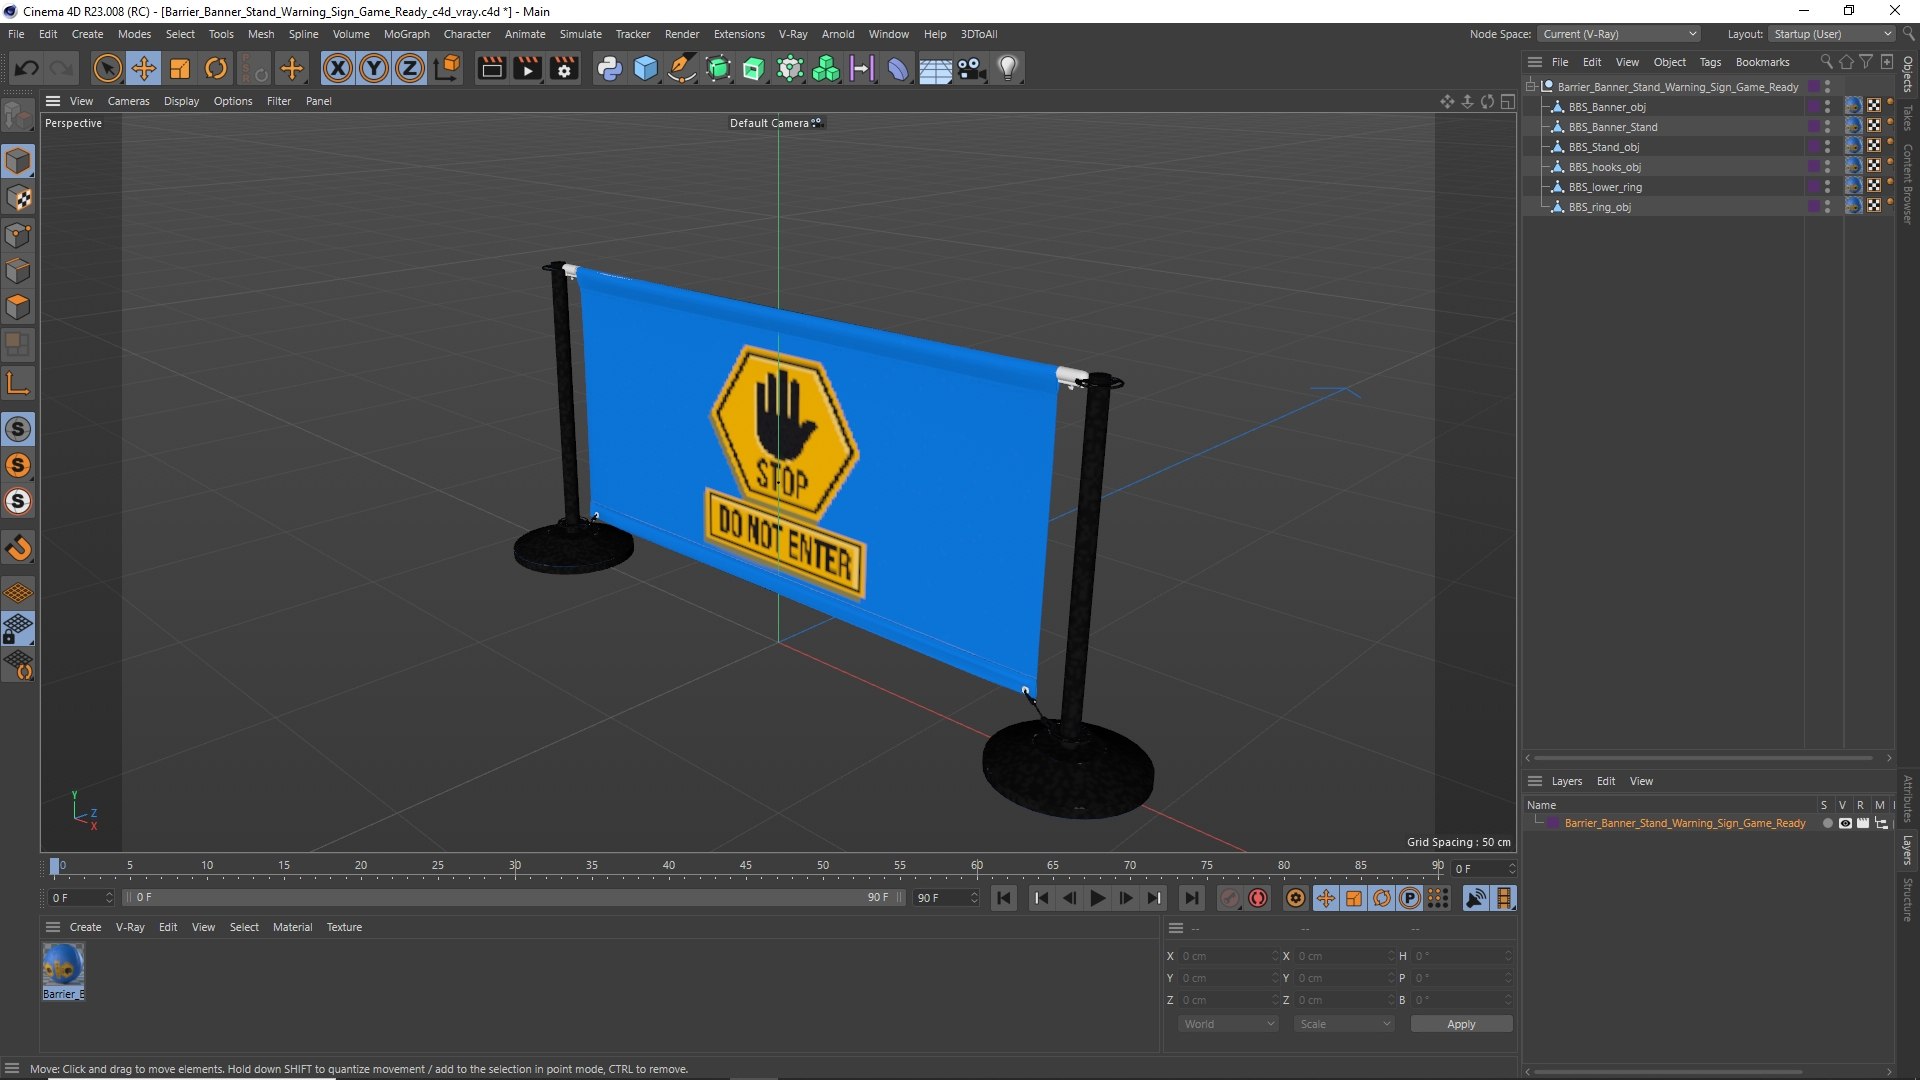The height and width of the screenshot is (1080, 1920).
Task: Click the Live Selection tool
Action: 107,68
